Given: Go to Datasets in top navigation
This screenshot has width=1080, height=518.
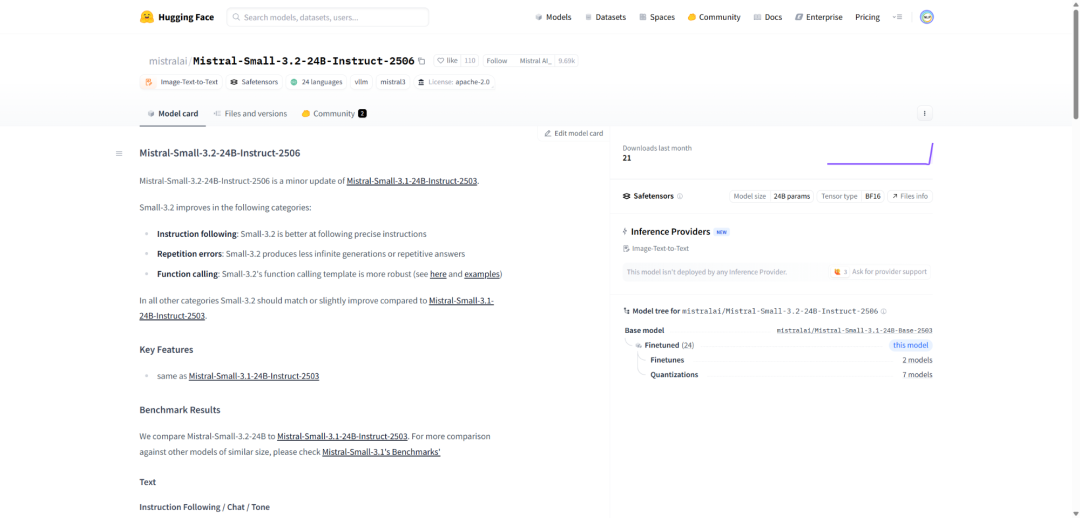Looking at the screenshot, I should tap(605, 17).
